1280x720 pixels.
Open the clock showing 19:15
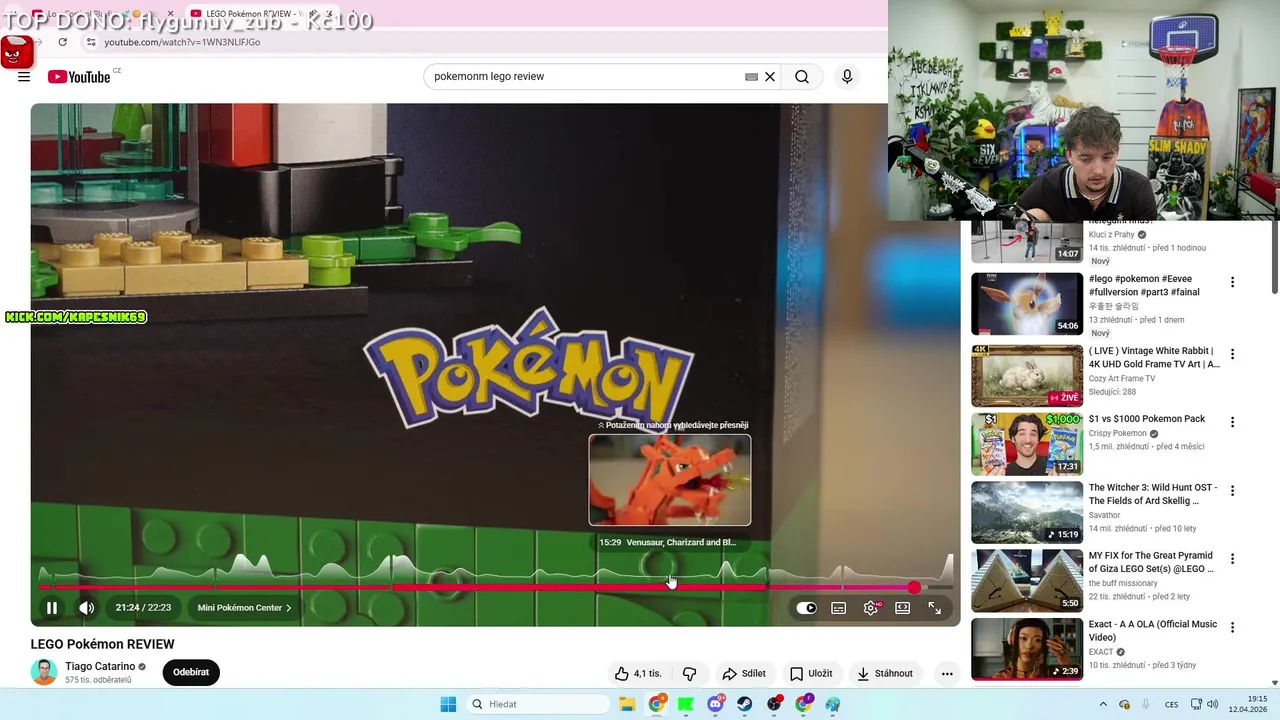(1248, 704)
